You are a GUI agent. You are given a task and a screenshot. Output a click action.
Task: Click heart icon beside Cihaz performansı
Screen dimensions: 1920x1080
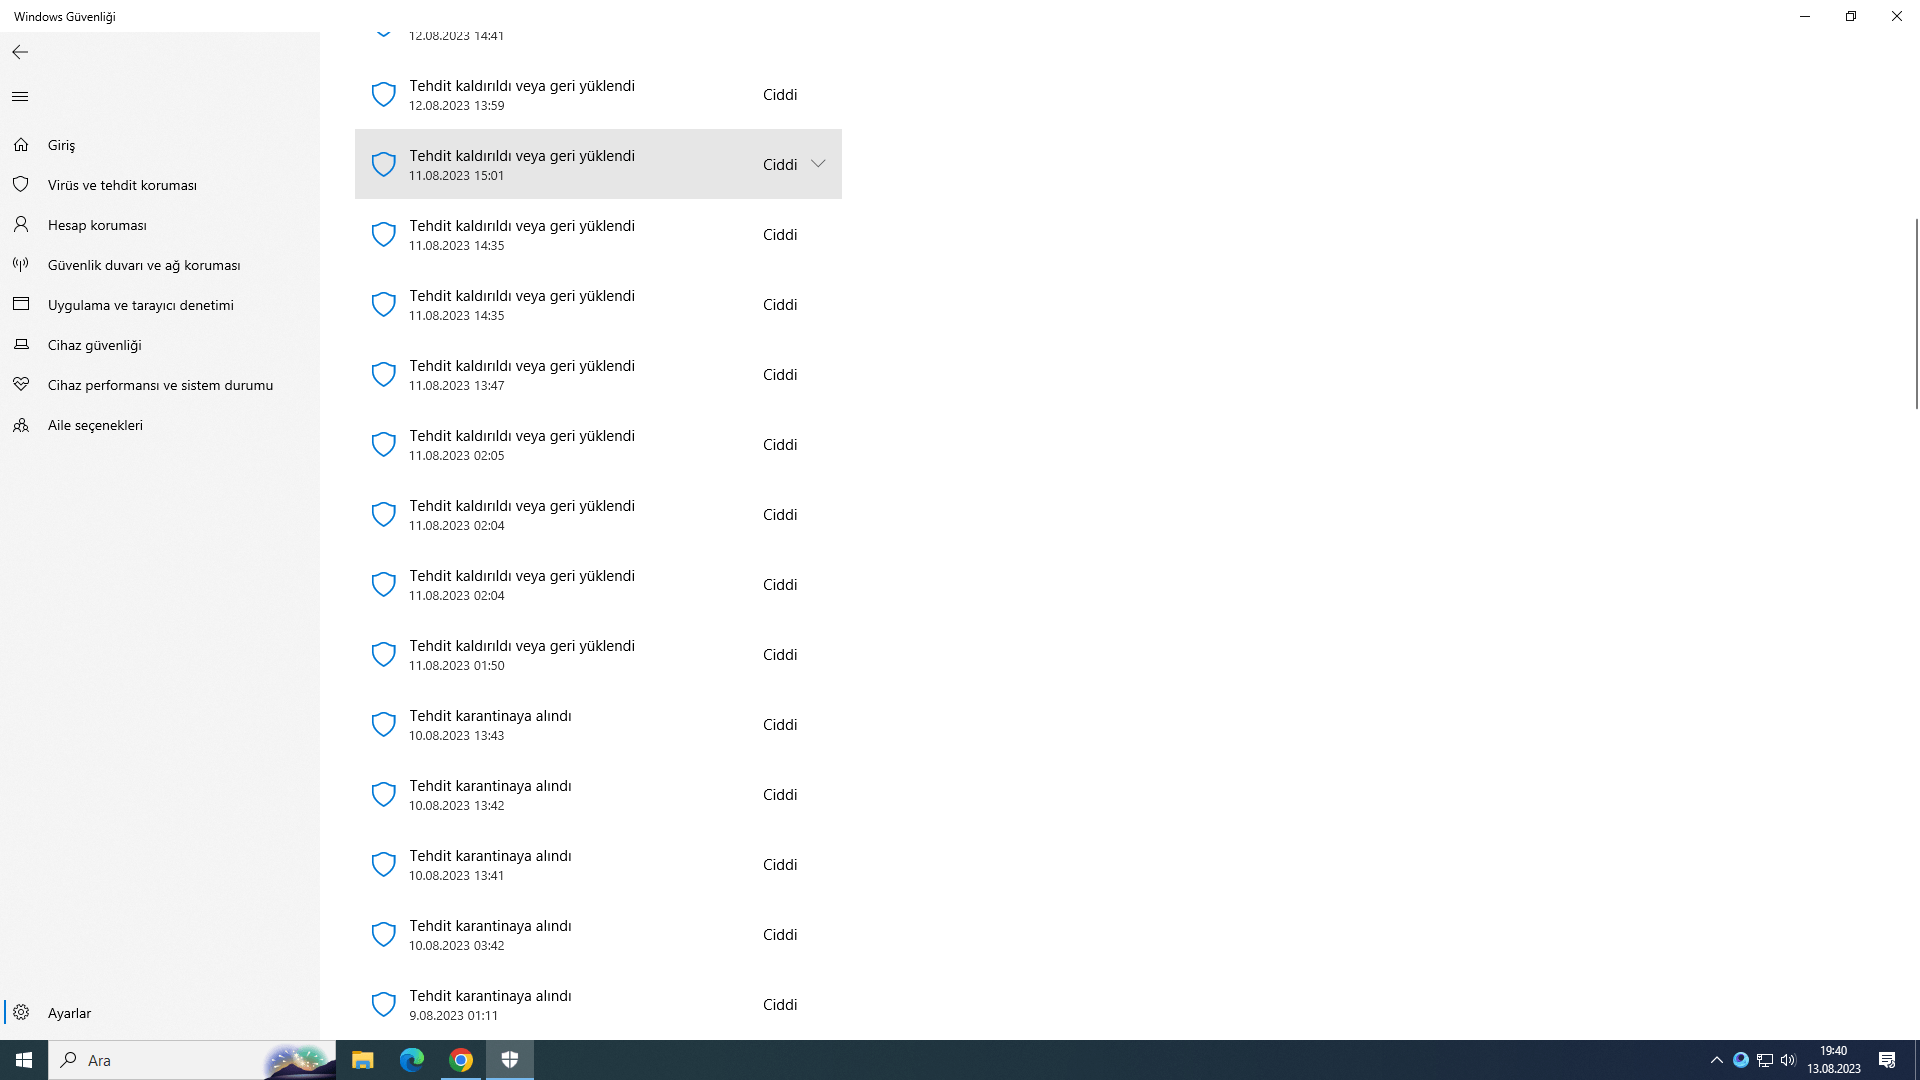(21, 385)
